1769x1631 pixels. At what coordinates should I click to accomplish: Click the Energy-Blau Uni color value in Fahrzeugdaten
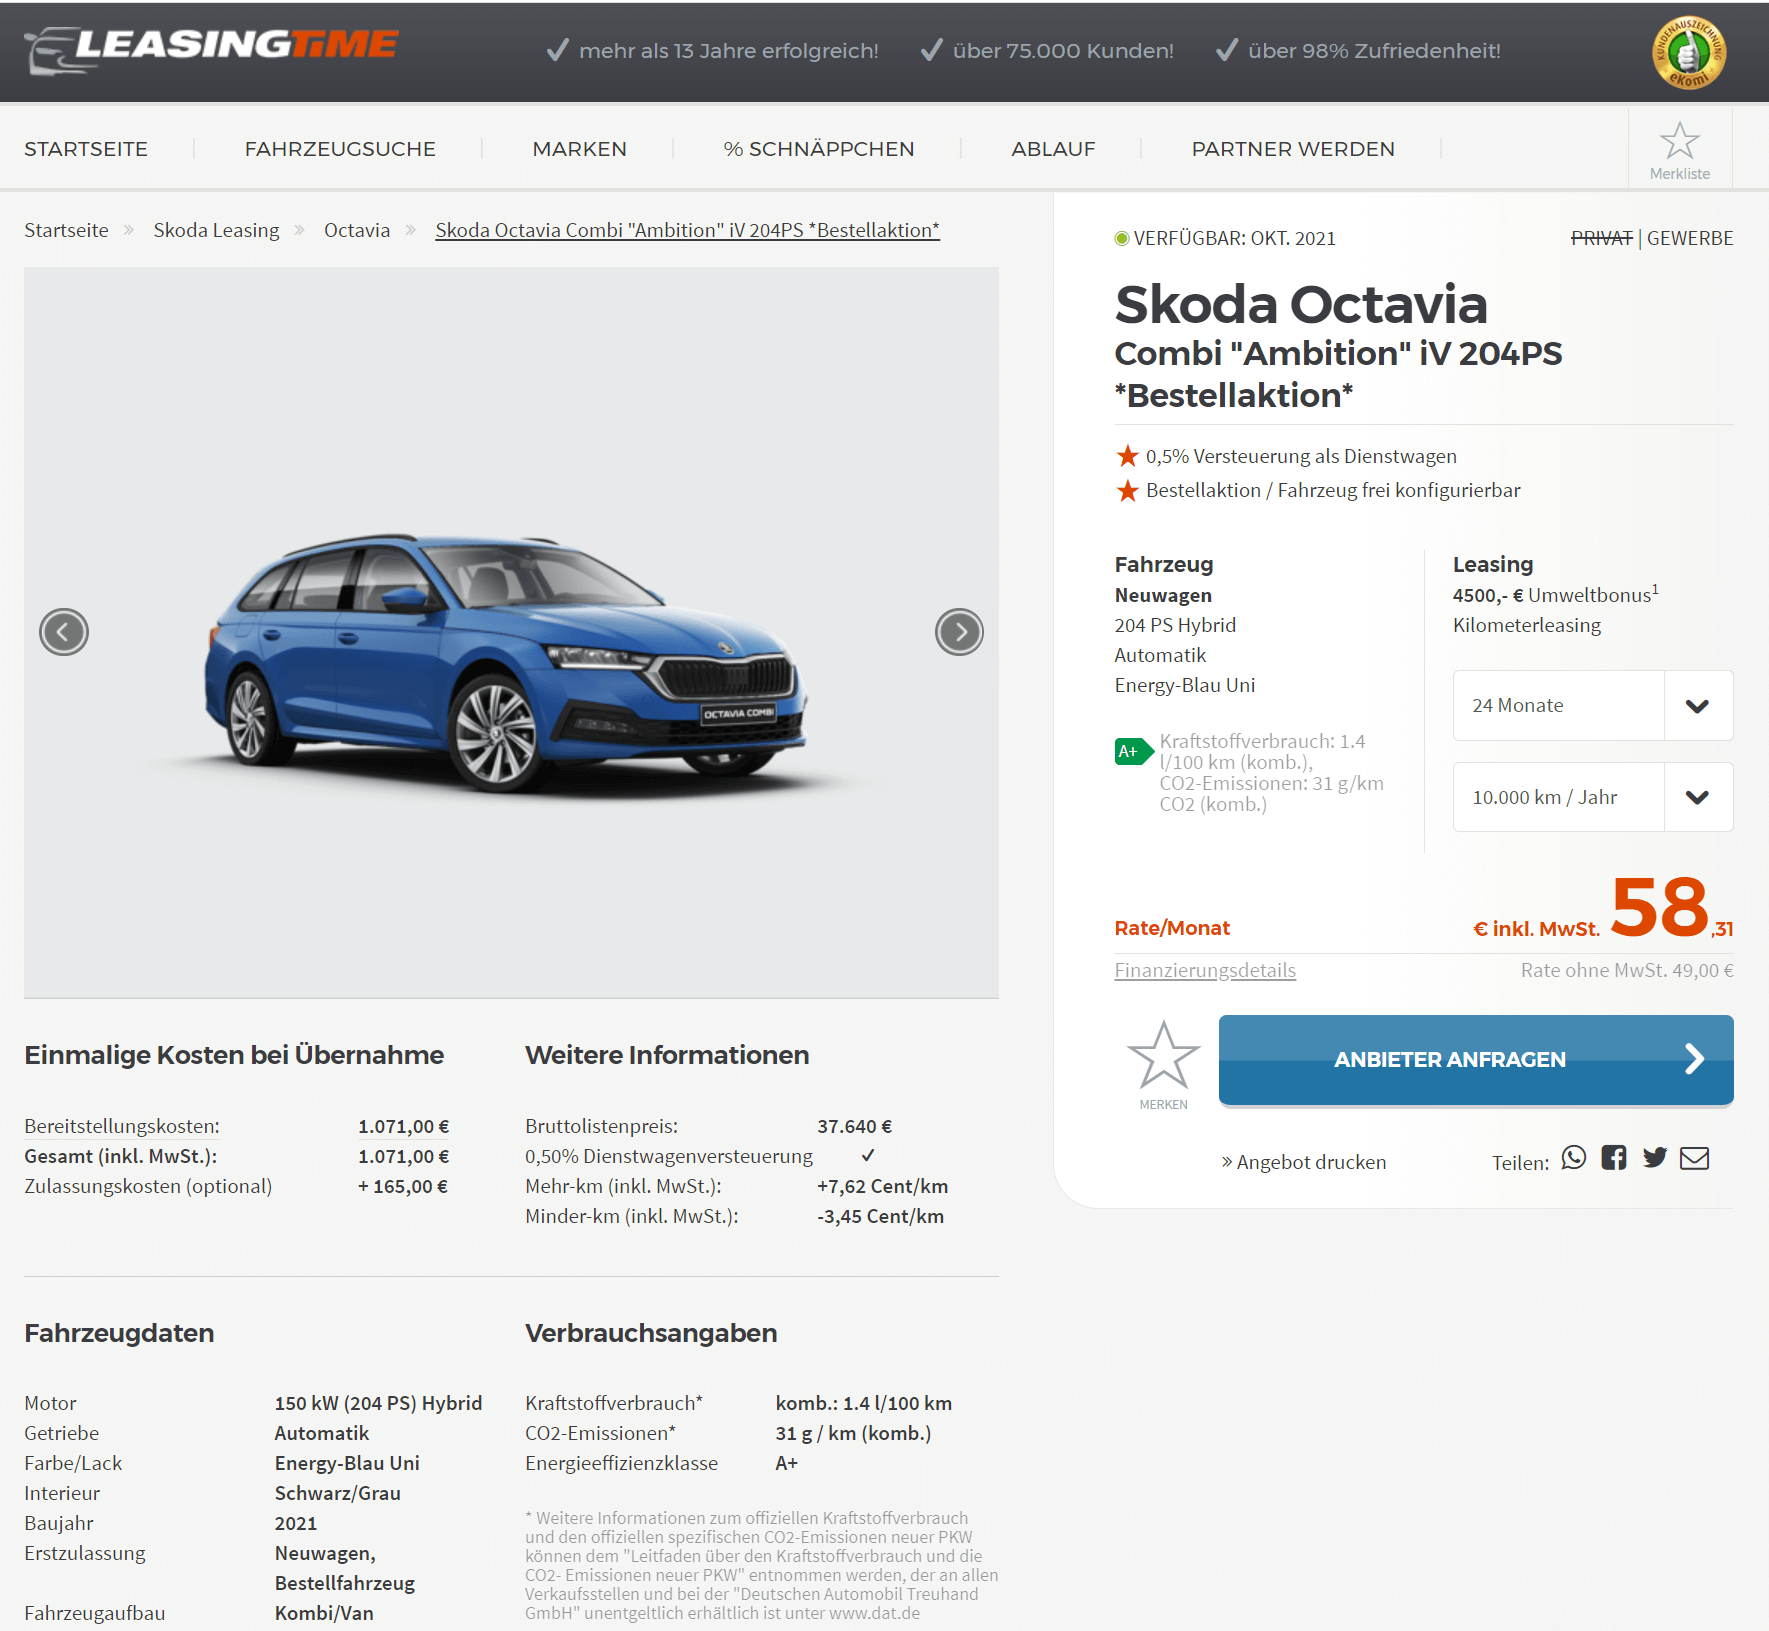pyautogui.click(x=347, y=1463)
